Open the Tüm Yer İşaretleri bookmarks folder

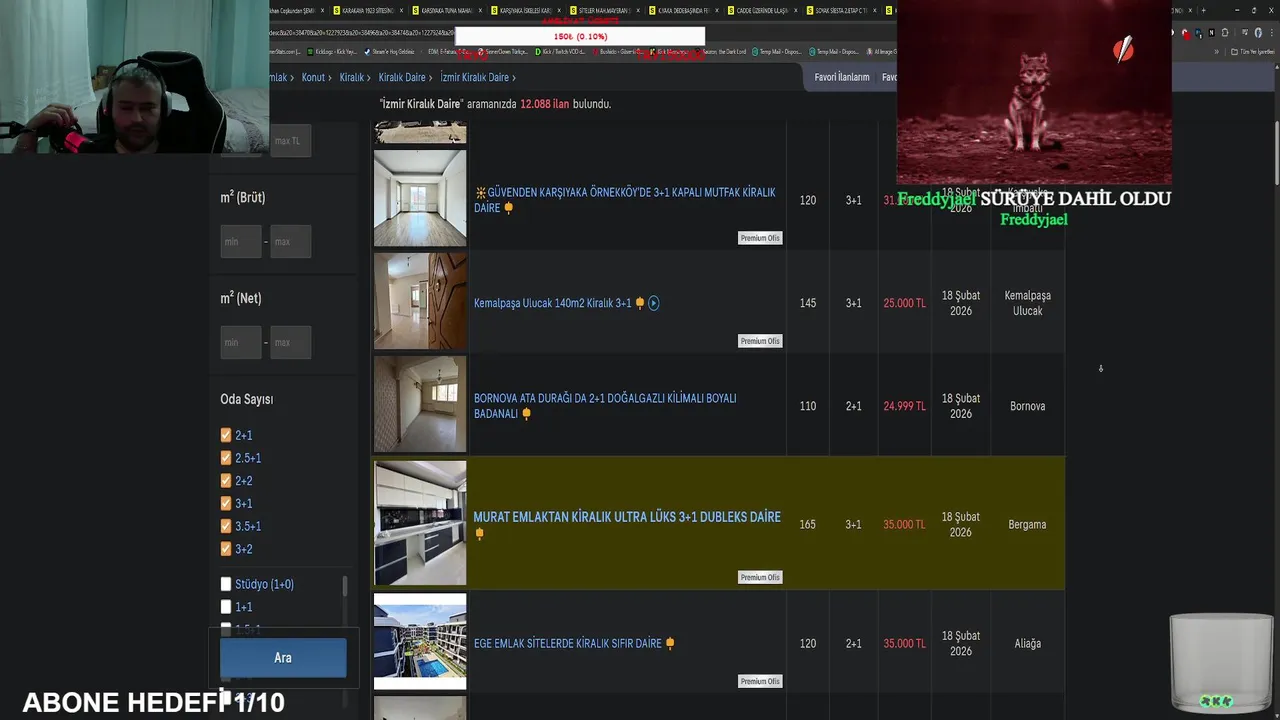click(1252, 52)
